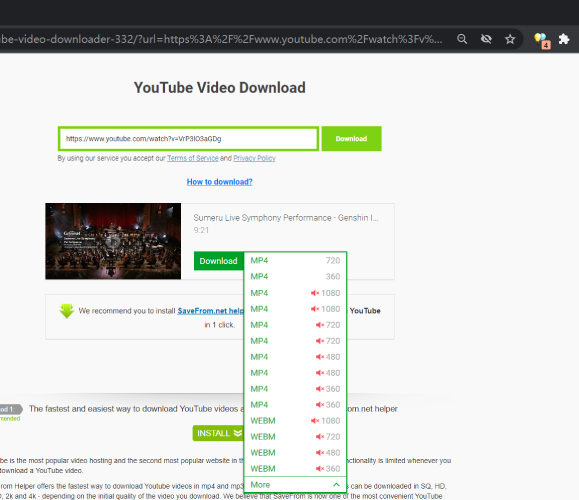Click the dark green Download button under video title
Viewport: 579px width, 500px height.
tap(219, 261)
